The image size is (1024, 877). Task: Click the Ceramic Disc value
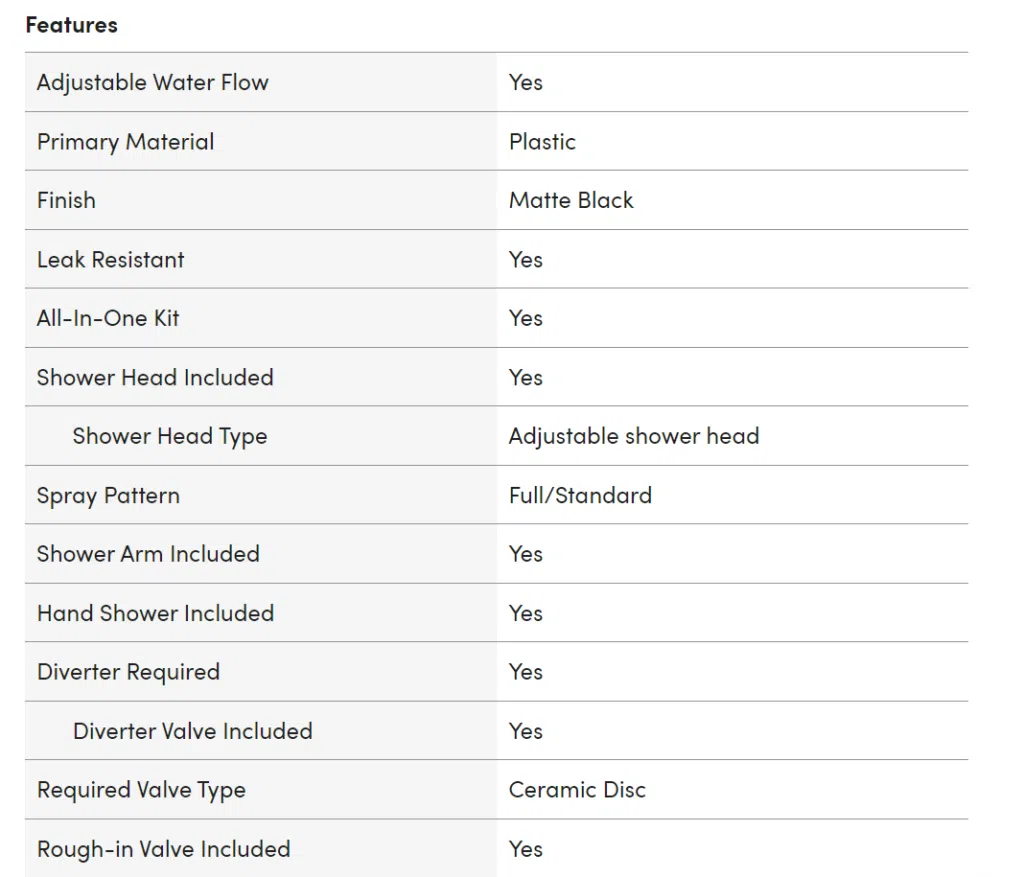[x=577, y=790]
